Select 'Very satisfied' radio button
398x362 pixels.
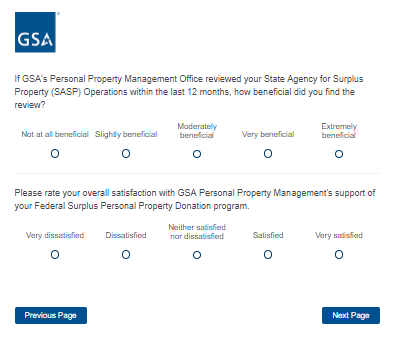click(339, 255)
